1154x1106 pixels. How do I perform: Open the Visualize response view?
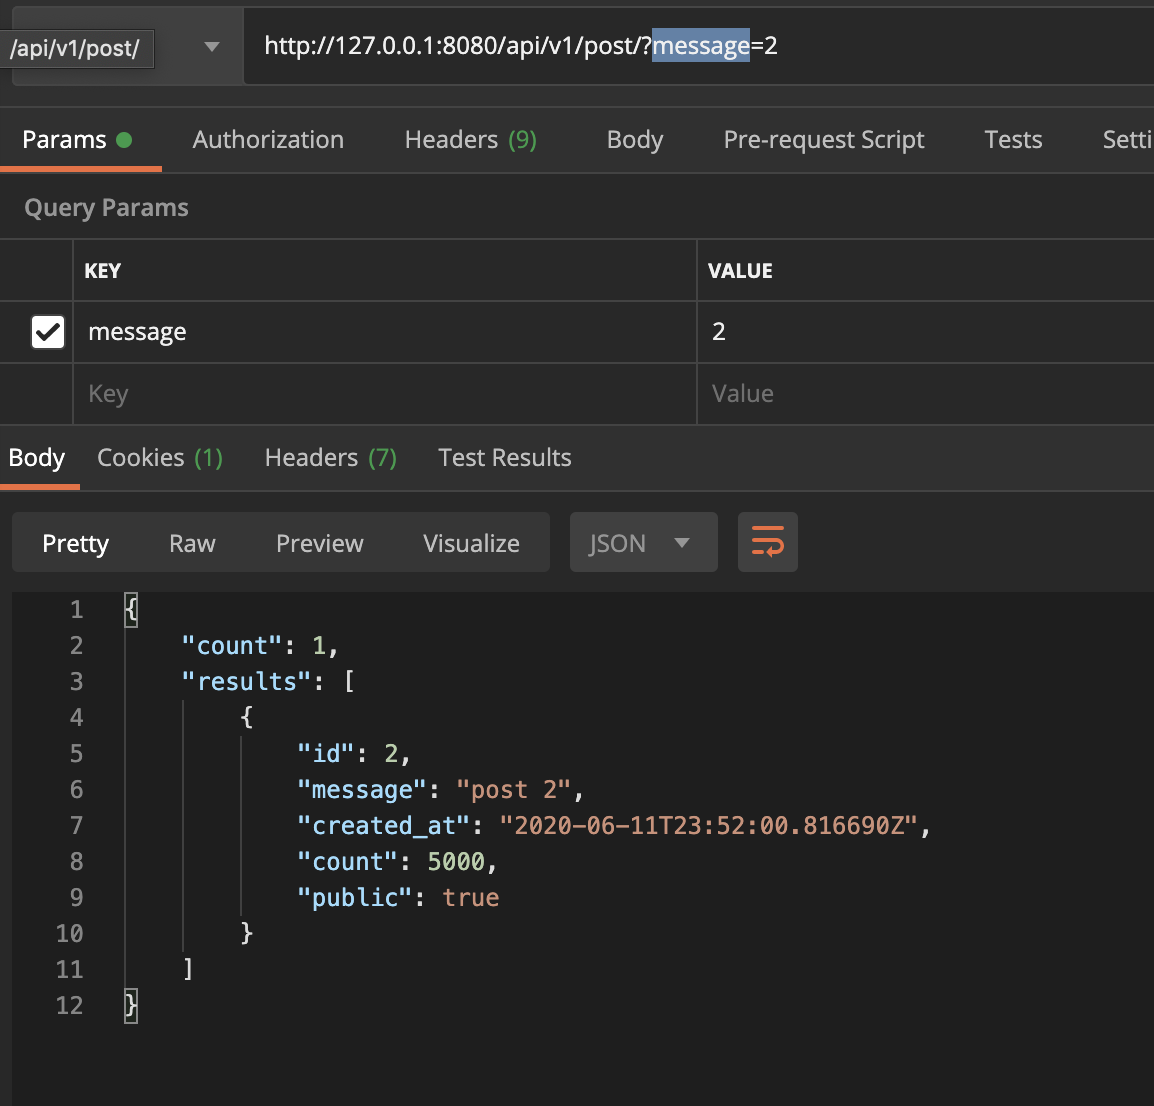(x=471, y=543)
